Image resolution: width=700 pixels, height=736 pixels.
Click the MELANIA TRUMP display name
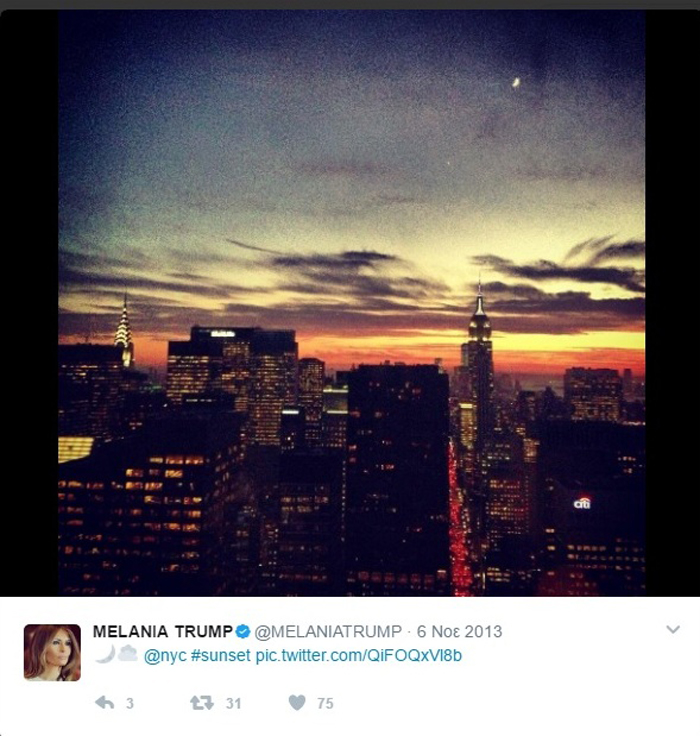pos(163,632)
